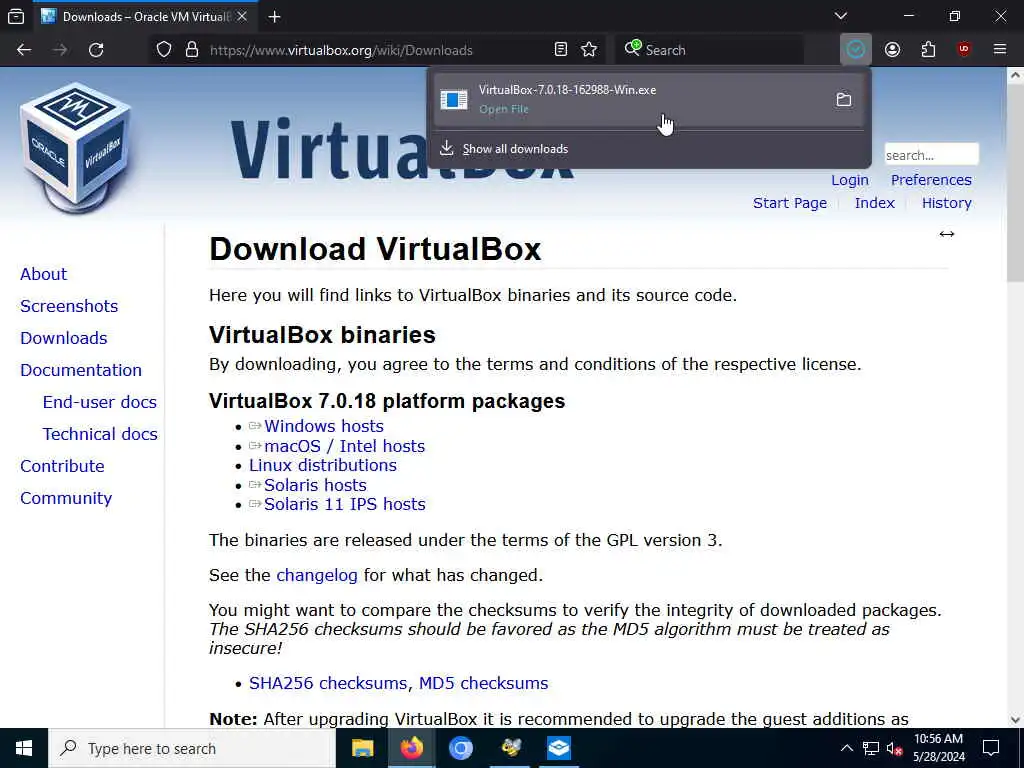Open the notification center icon
Viewport: 1024px width, 768px height.
pyautogui.click(x=991, y=748)
